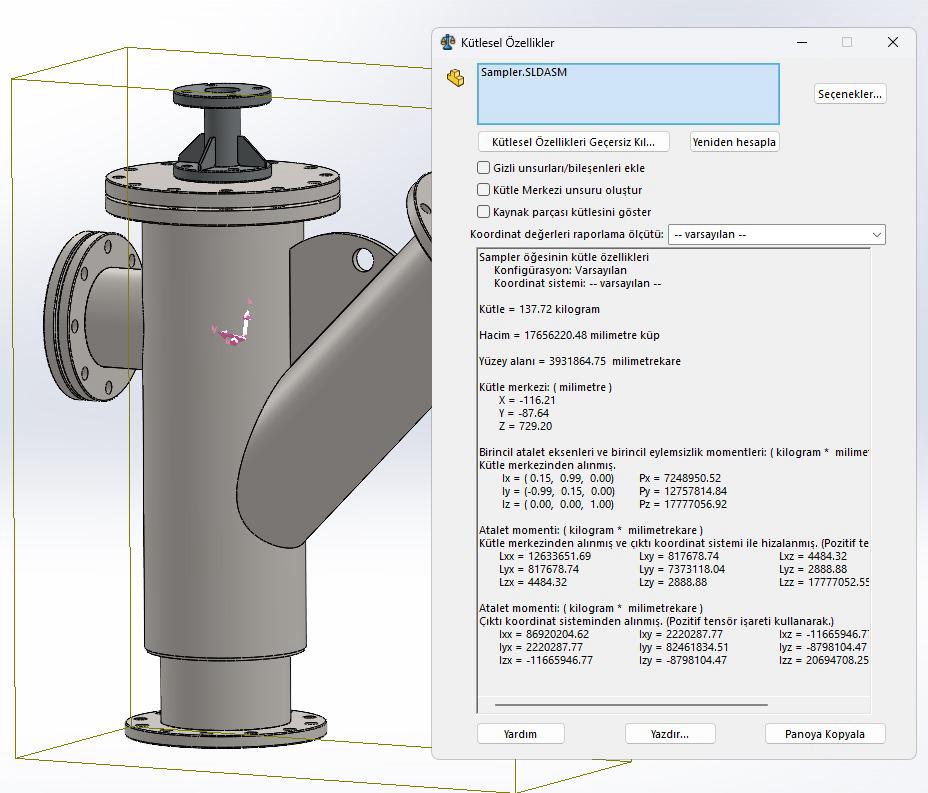
Task: Click the Yardım help button
Action: click(520, 734)
